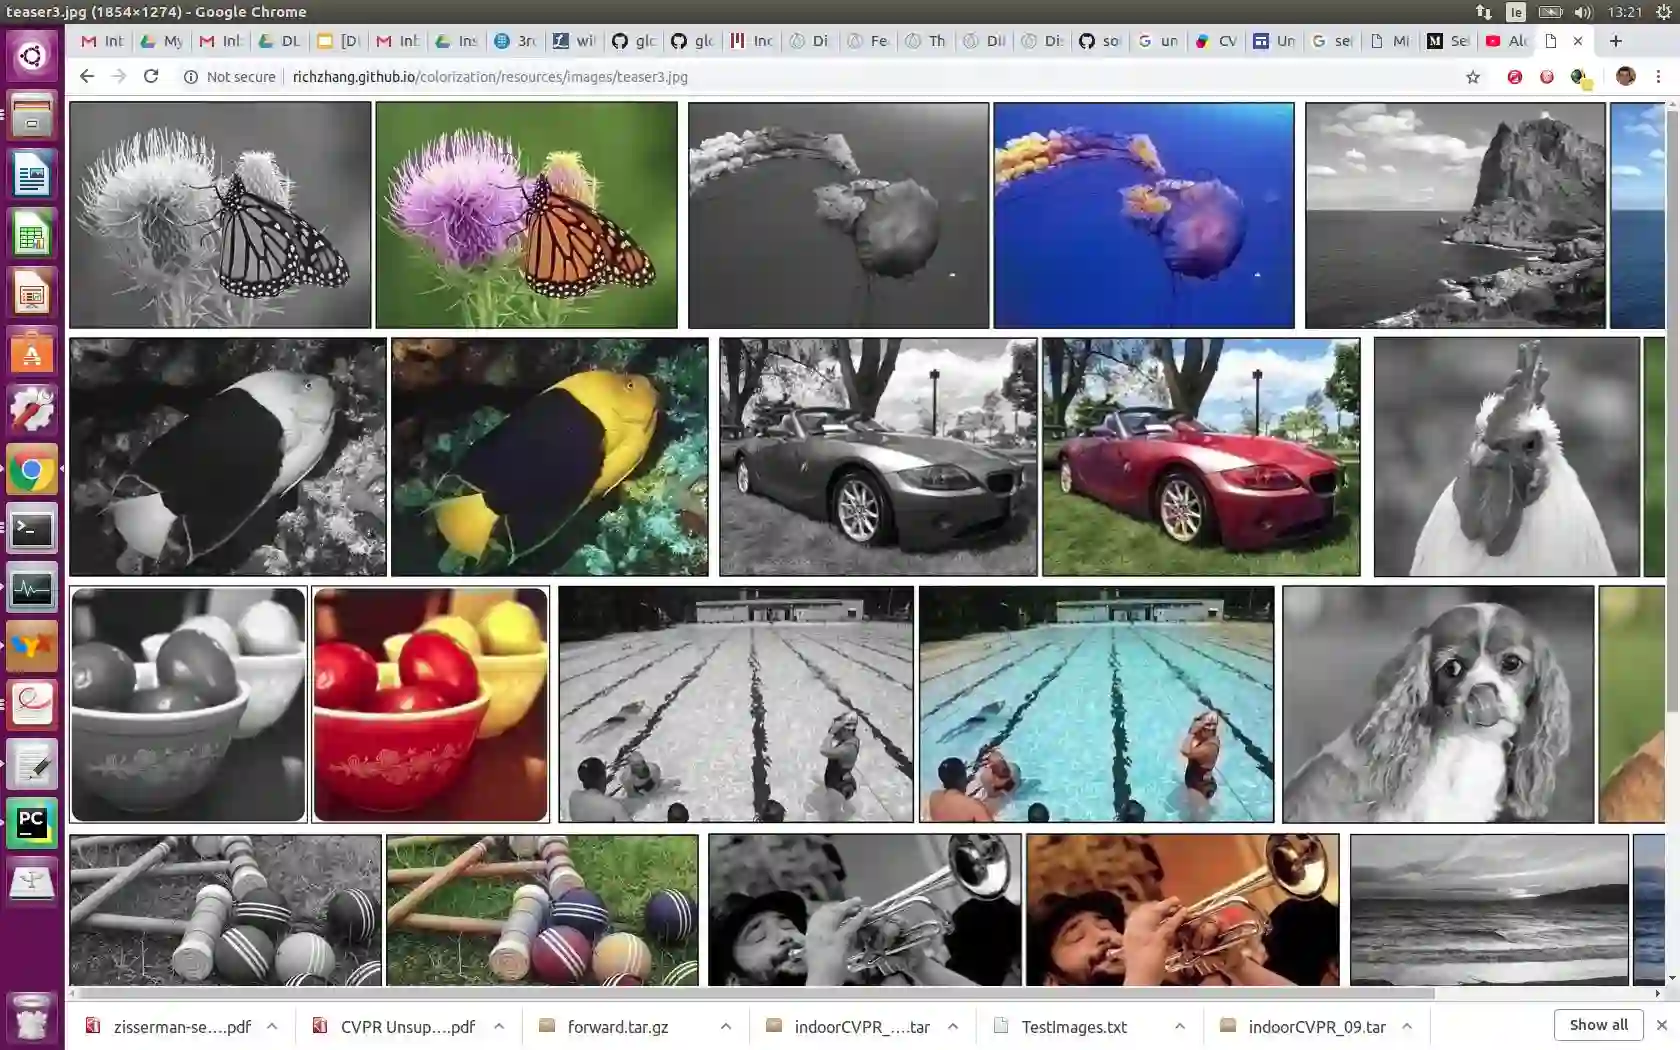Open the Ubuntu Dash home button
Viewport: 1680px width, 1050px height.
(31, 56)
